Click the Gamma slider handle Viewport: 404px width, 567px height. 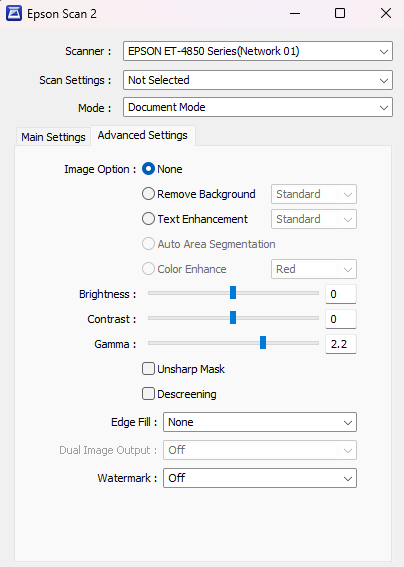[263, 342]
